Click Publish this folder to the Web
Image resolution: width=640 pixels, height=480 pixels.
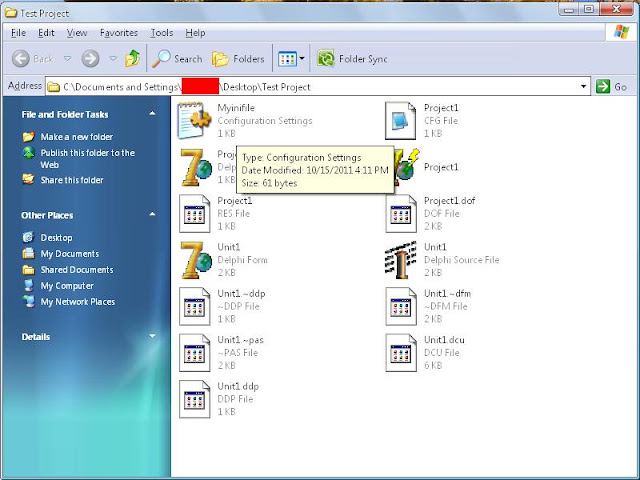pyautogui.click(x=87, y=159)
